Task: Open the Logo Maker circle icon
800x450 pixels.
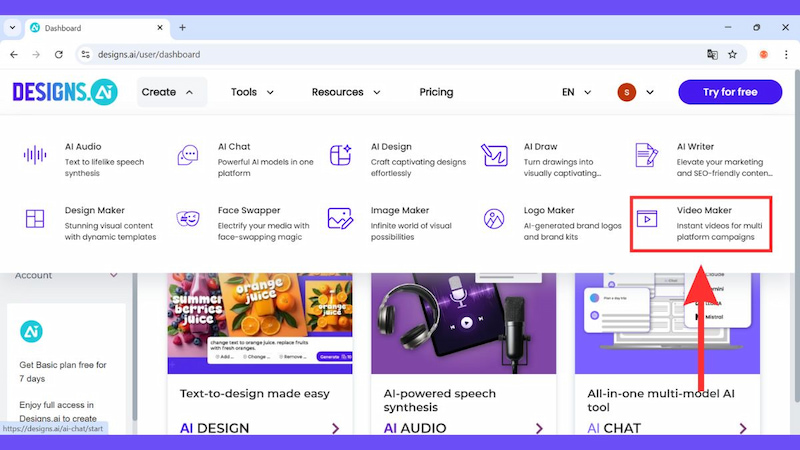Action: pyautogui.click(x=494, y=218)
